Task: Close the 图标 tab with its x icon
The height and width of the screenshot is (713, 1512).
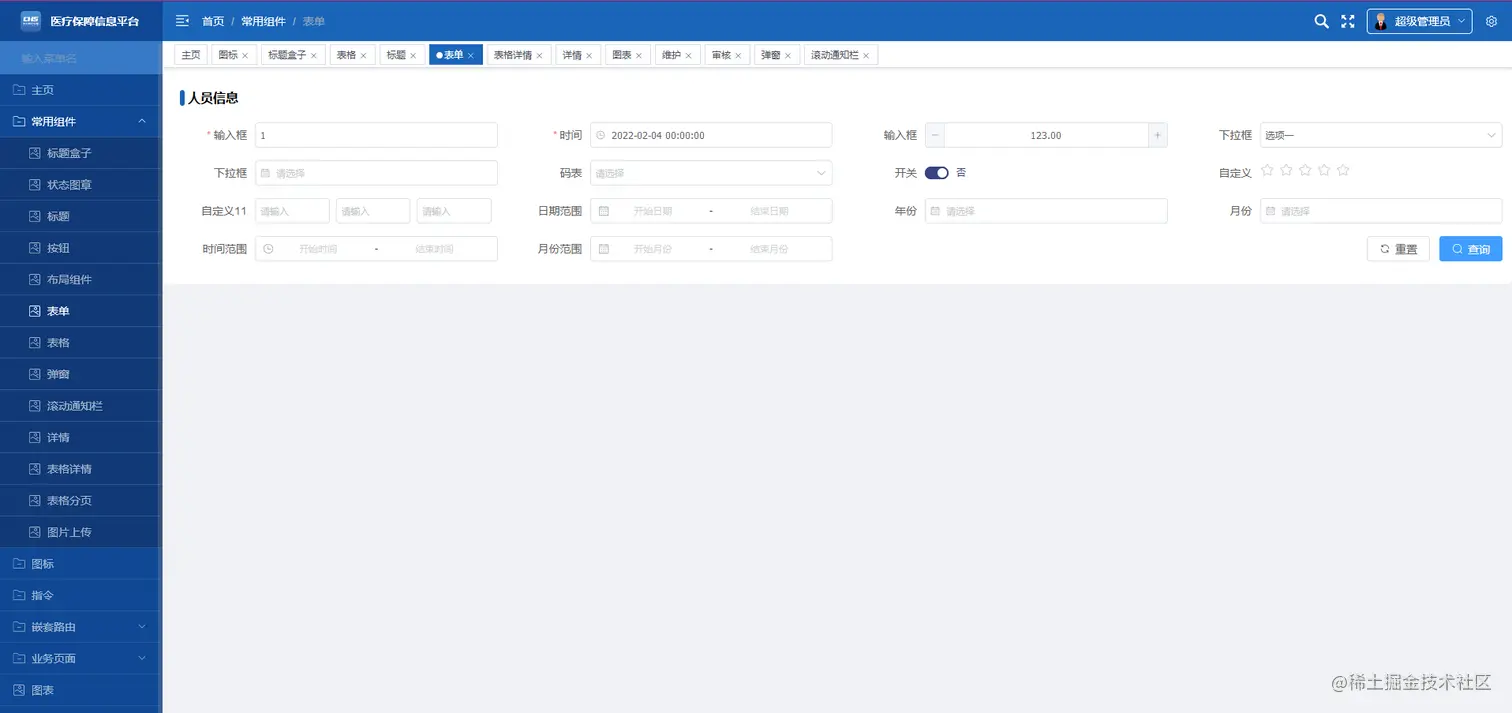Action: coord(245,55)
